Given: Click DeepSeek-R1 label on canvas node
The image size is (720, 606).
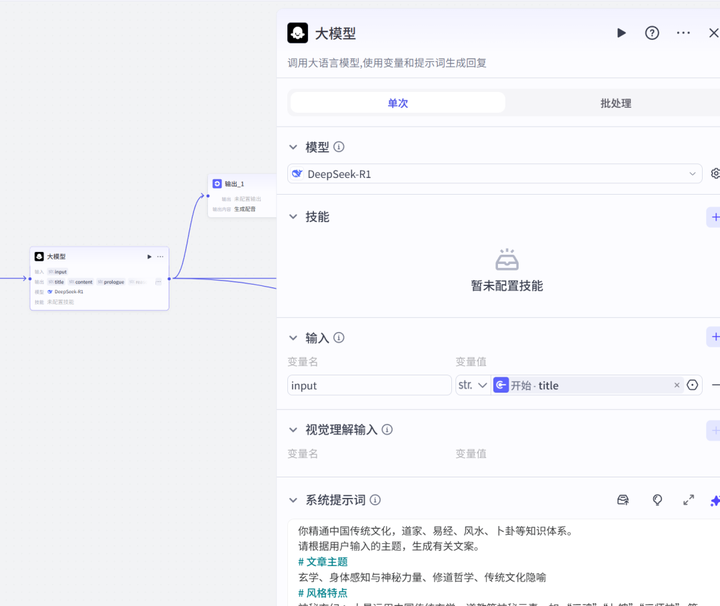Looking at the screenshot, I should pos(69,292).
